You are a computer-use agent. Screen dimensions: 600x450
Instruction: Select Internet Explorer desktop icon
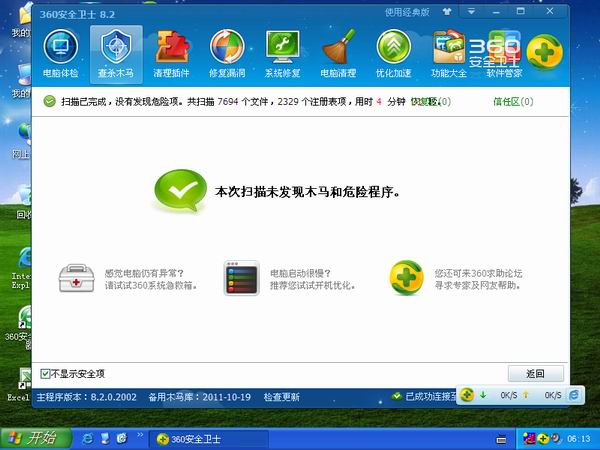21,268
